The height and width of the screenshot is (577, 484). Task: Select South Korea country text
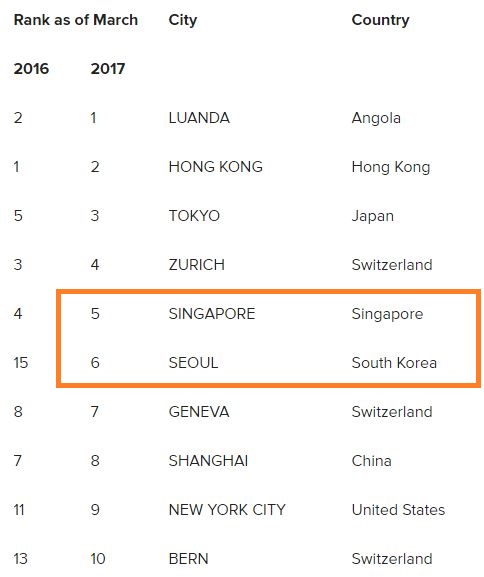pyautogui.click(x=394, y=363)
